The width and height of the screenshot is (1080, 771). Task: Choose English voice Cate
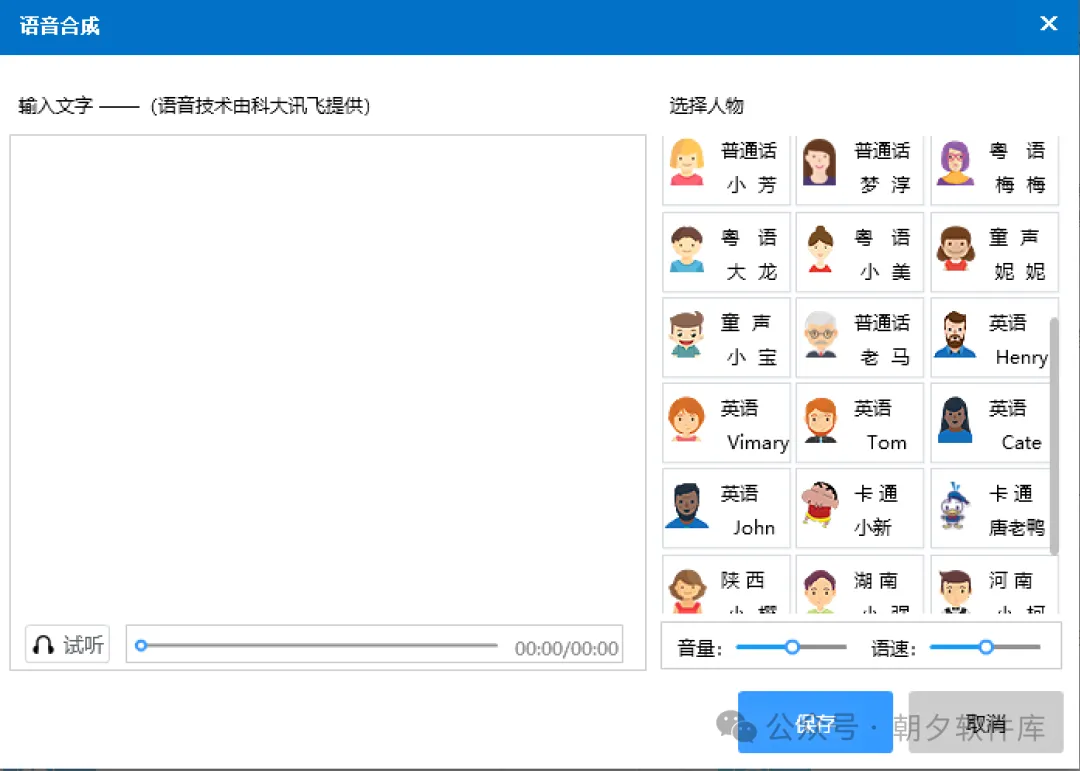[x=995, y=423]
